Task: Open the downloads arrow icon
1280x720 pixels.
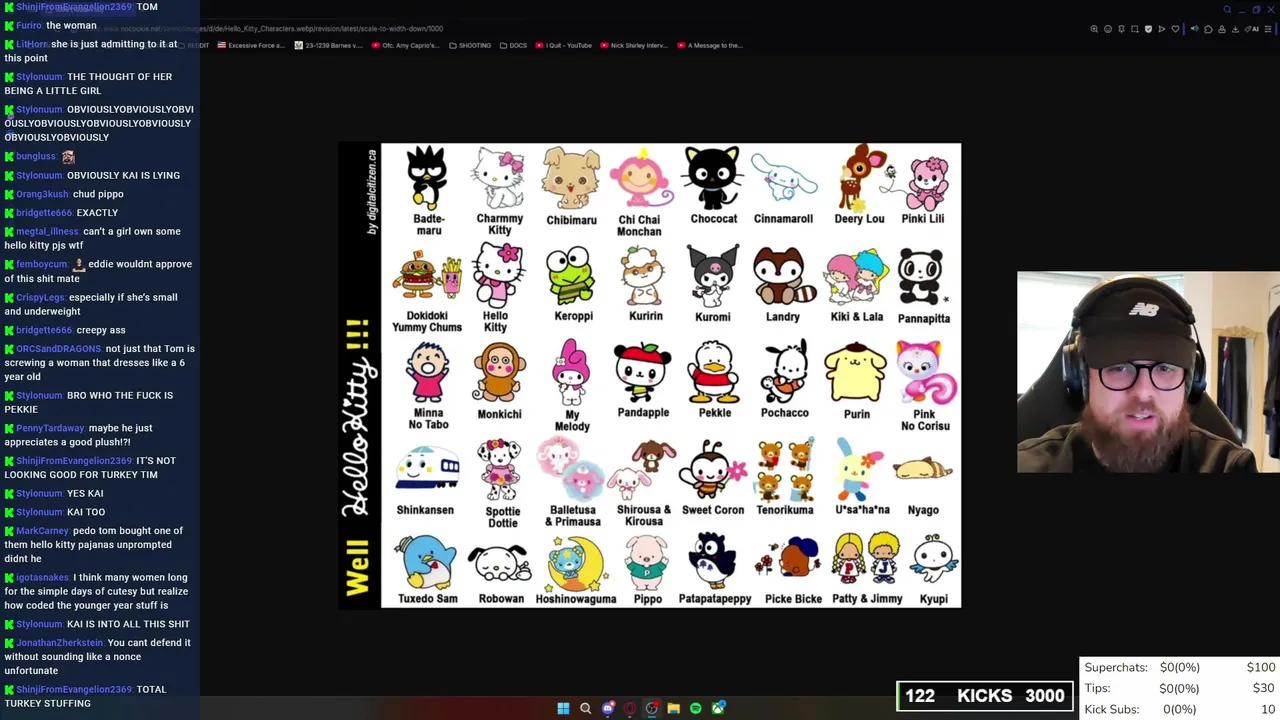Action: click(x=1235, y=29)
